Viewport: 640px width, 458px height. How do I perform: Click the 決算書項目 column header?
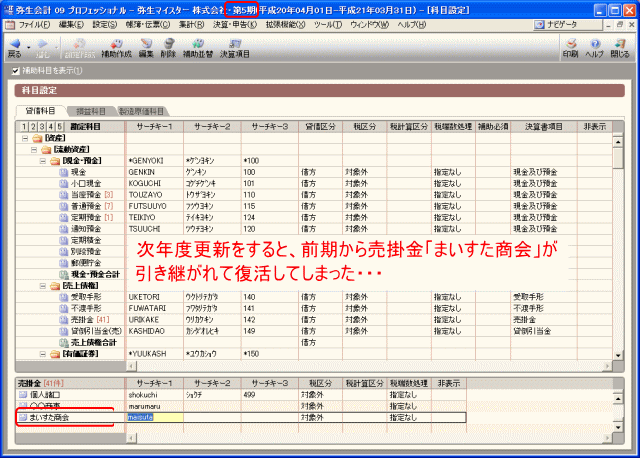544,127
